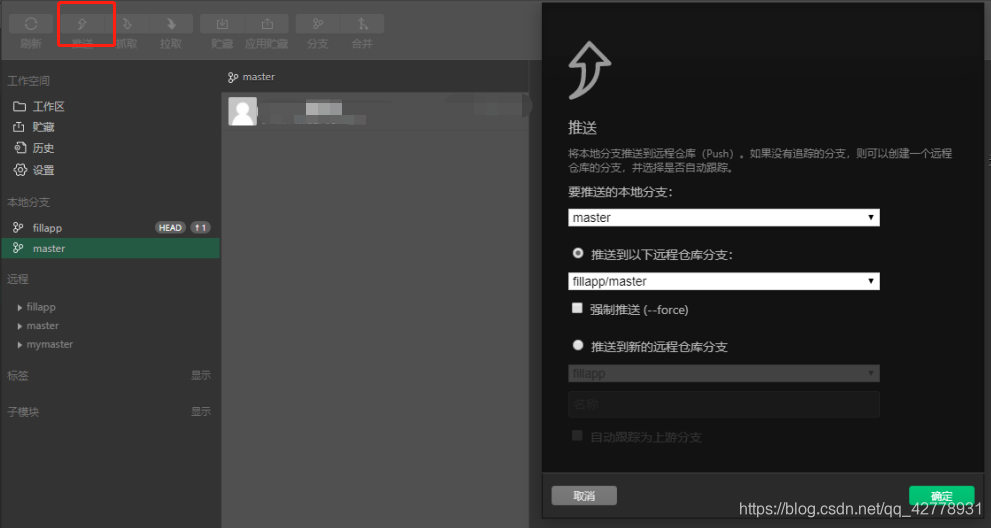Expand the fillapp remote
This screenshot has height=528, width=991.
(20, 307)
